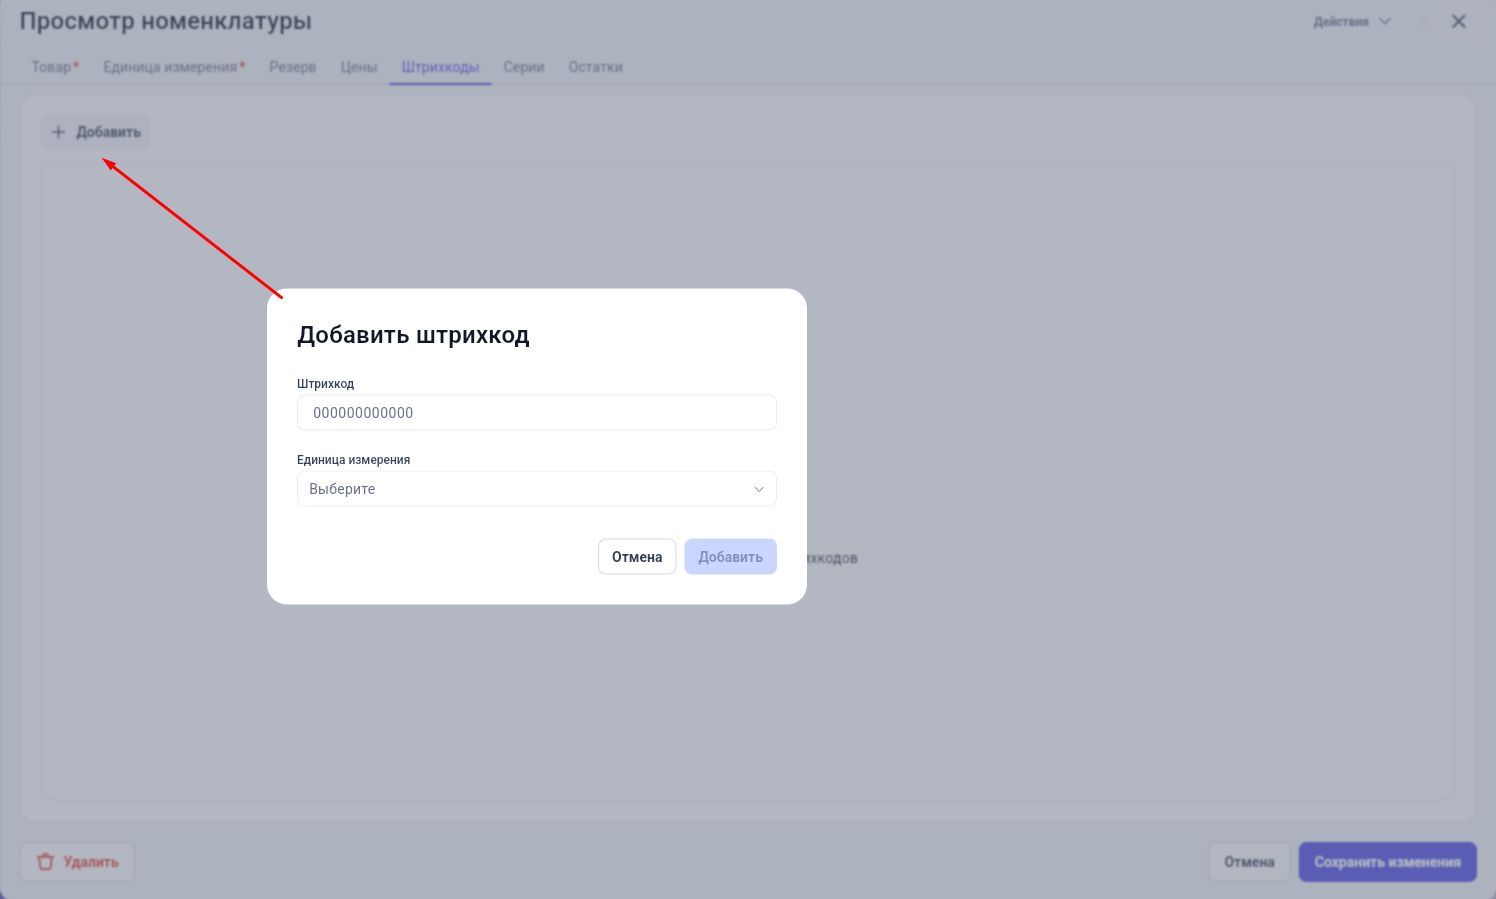Click the Штрихкод field label
Viewport: 1496px width, 899px height.
point(325,384)
